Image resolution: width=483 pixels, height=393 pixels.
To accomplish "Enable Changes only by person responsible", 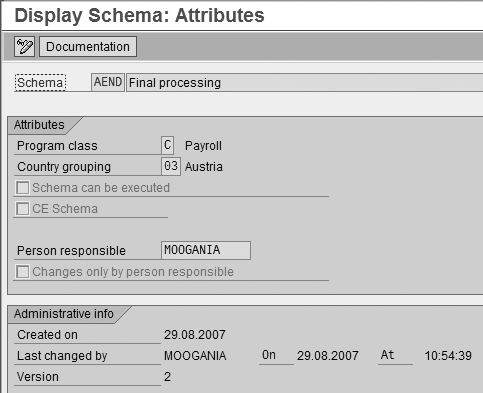I will click(23, 272).
